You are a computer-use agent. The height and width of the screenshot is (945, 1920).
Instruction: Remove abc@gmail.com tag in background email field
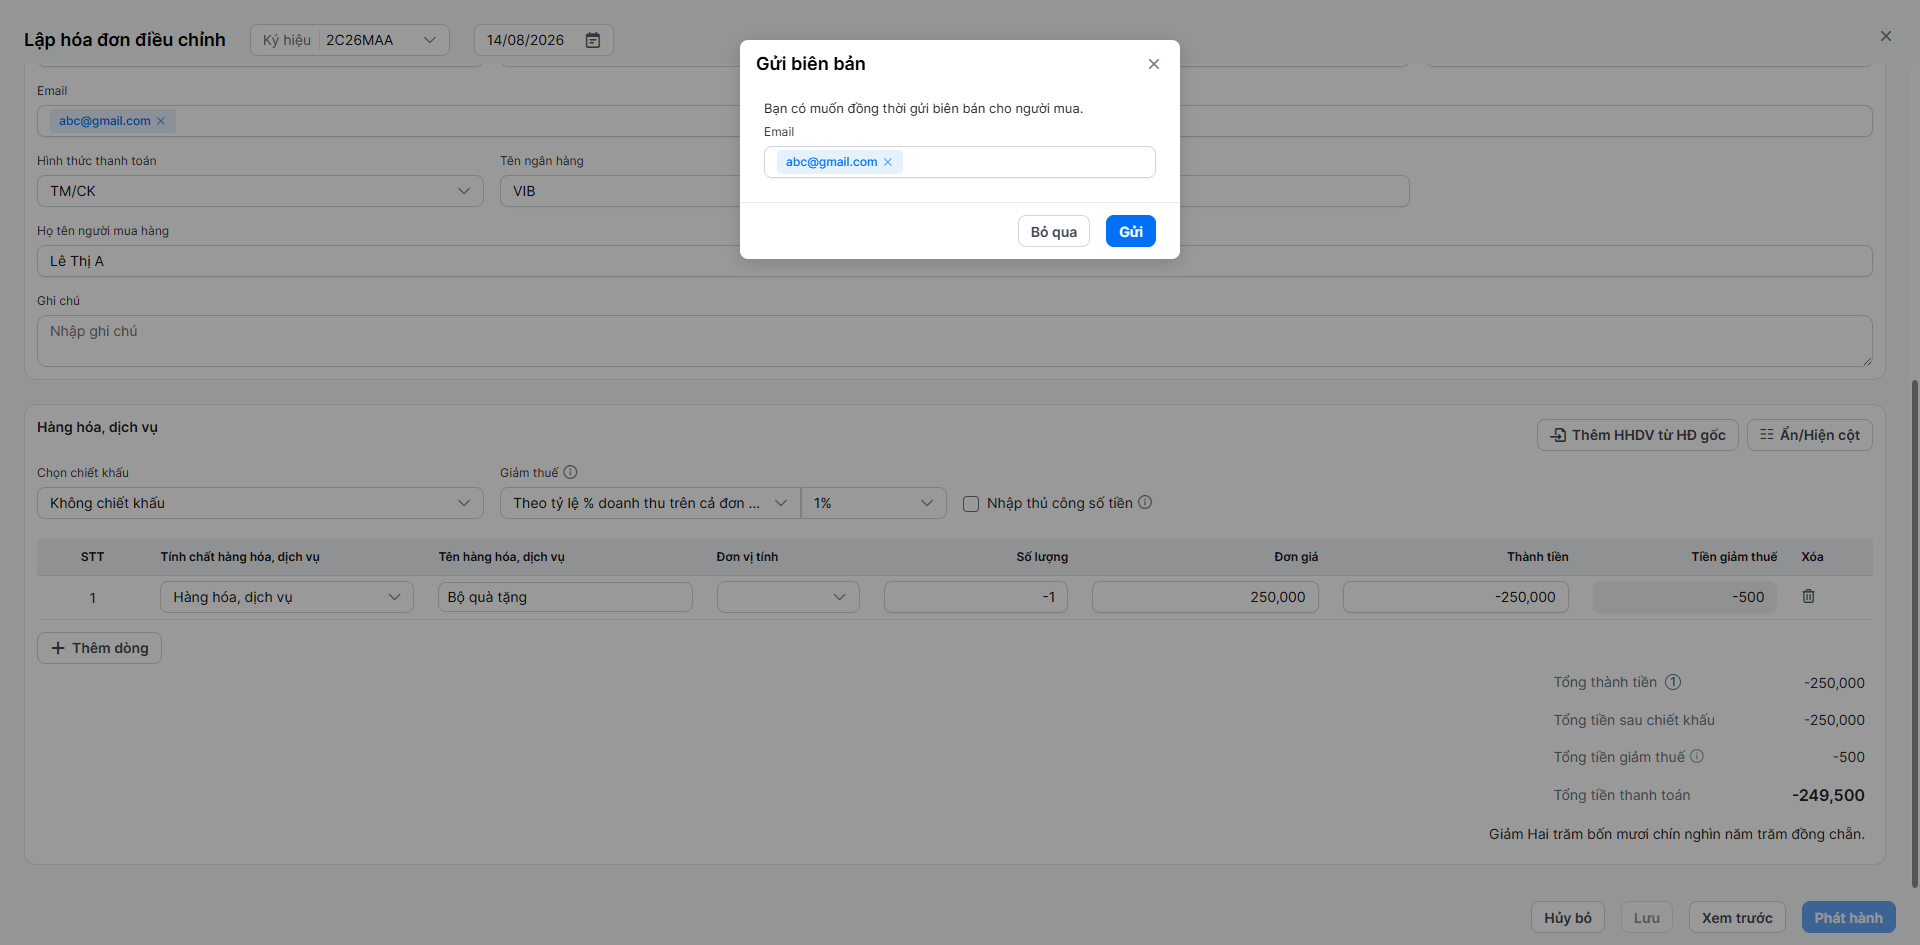tap(161, 121)
